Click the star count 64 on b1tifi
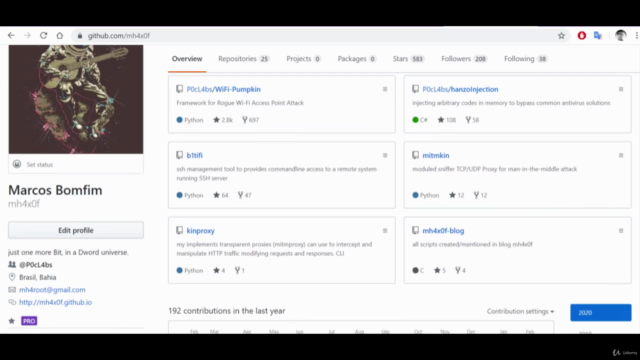 220,195
